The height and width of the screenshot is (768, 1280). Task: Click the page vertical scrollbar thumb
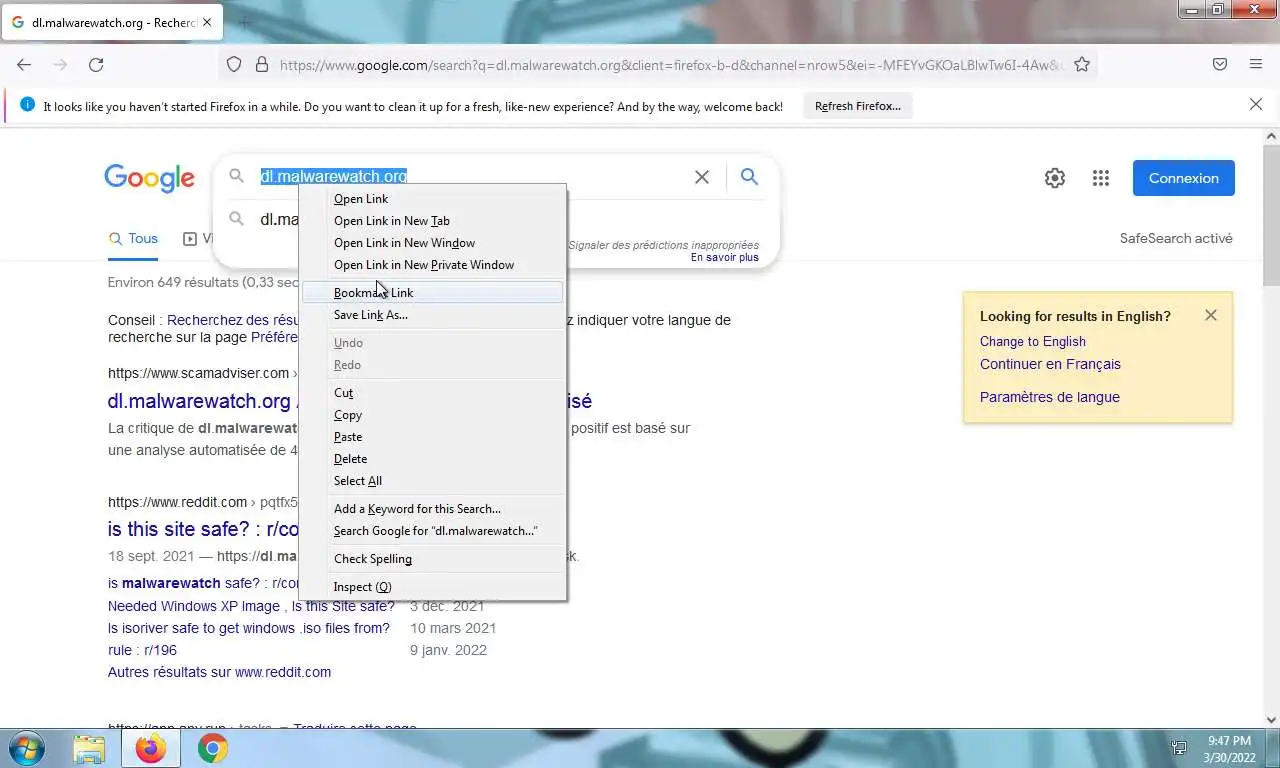click(1271, 215)
